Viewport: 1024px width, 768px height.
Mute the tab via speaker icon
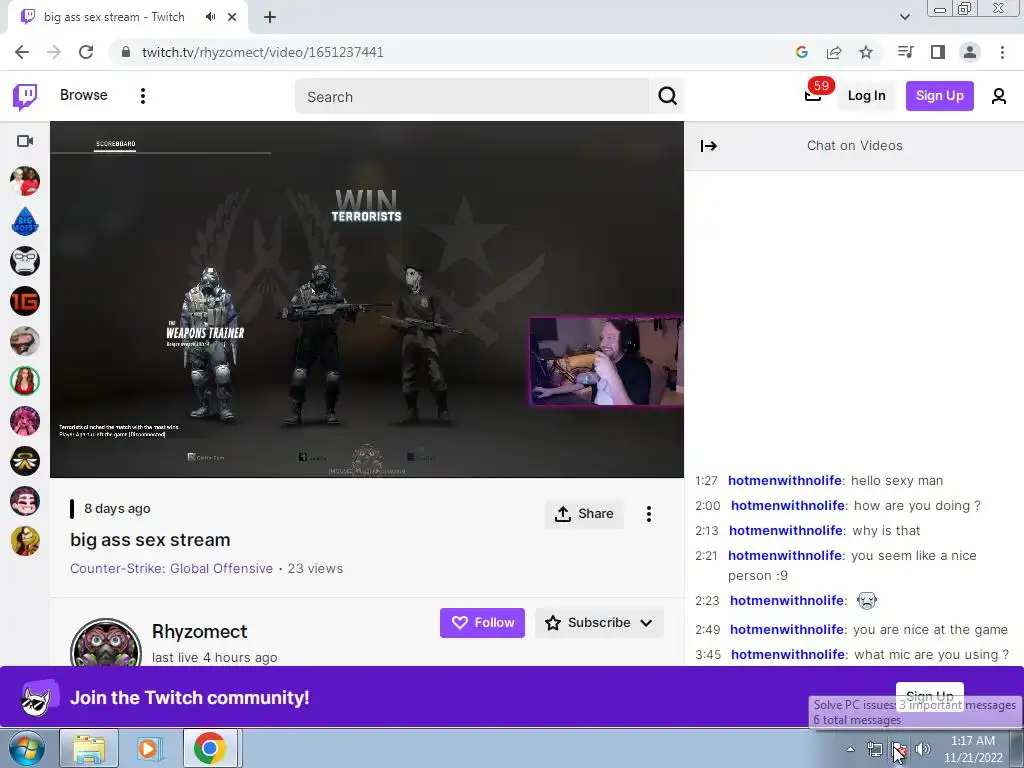tap(210, 17)
